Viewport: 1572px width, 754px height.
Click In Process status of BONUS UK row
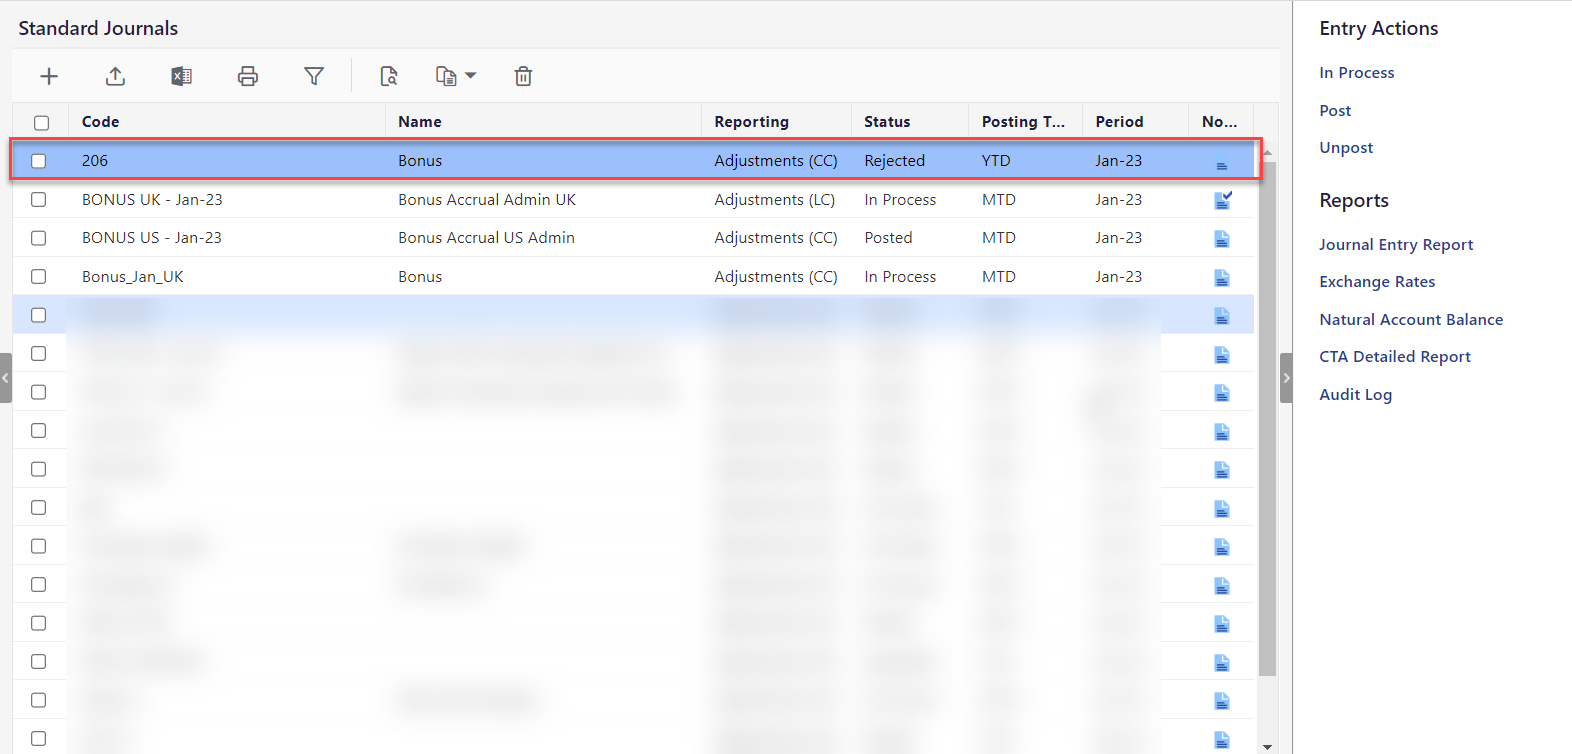pos(900,199)
